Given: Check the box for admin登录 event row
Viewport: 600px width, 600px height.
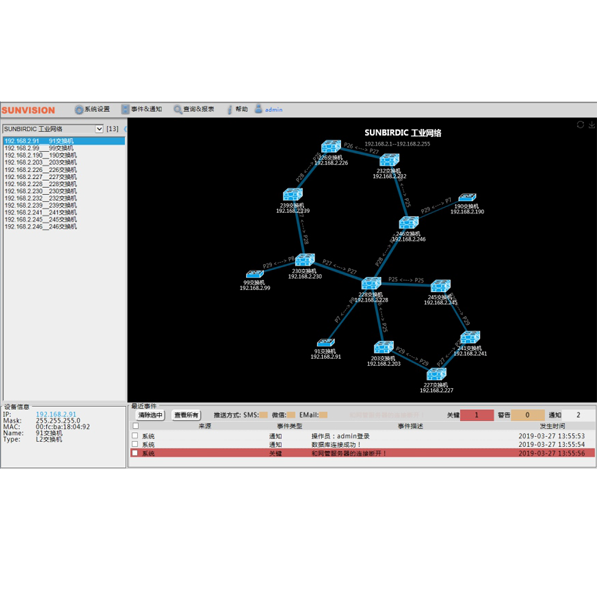Looking at the screenshot, I should (x=135, y=436).
